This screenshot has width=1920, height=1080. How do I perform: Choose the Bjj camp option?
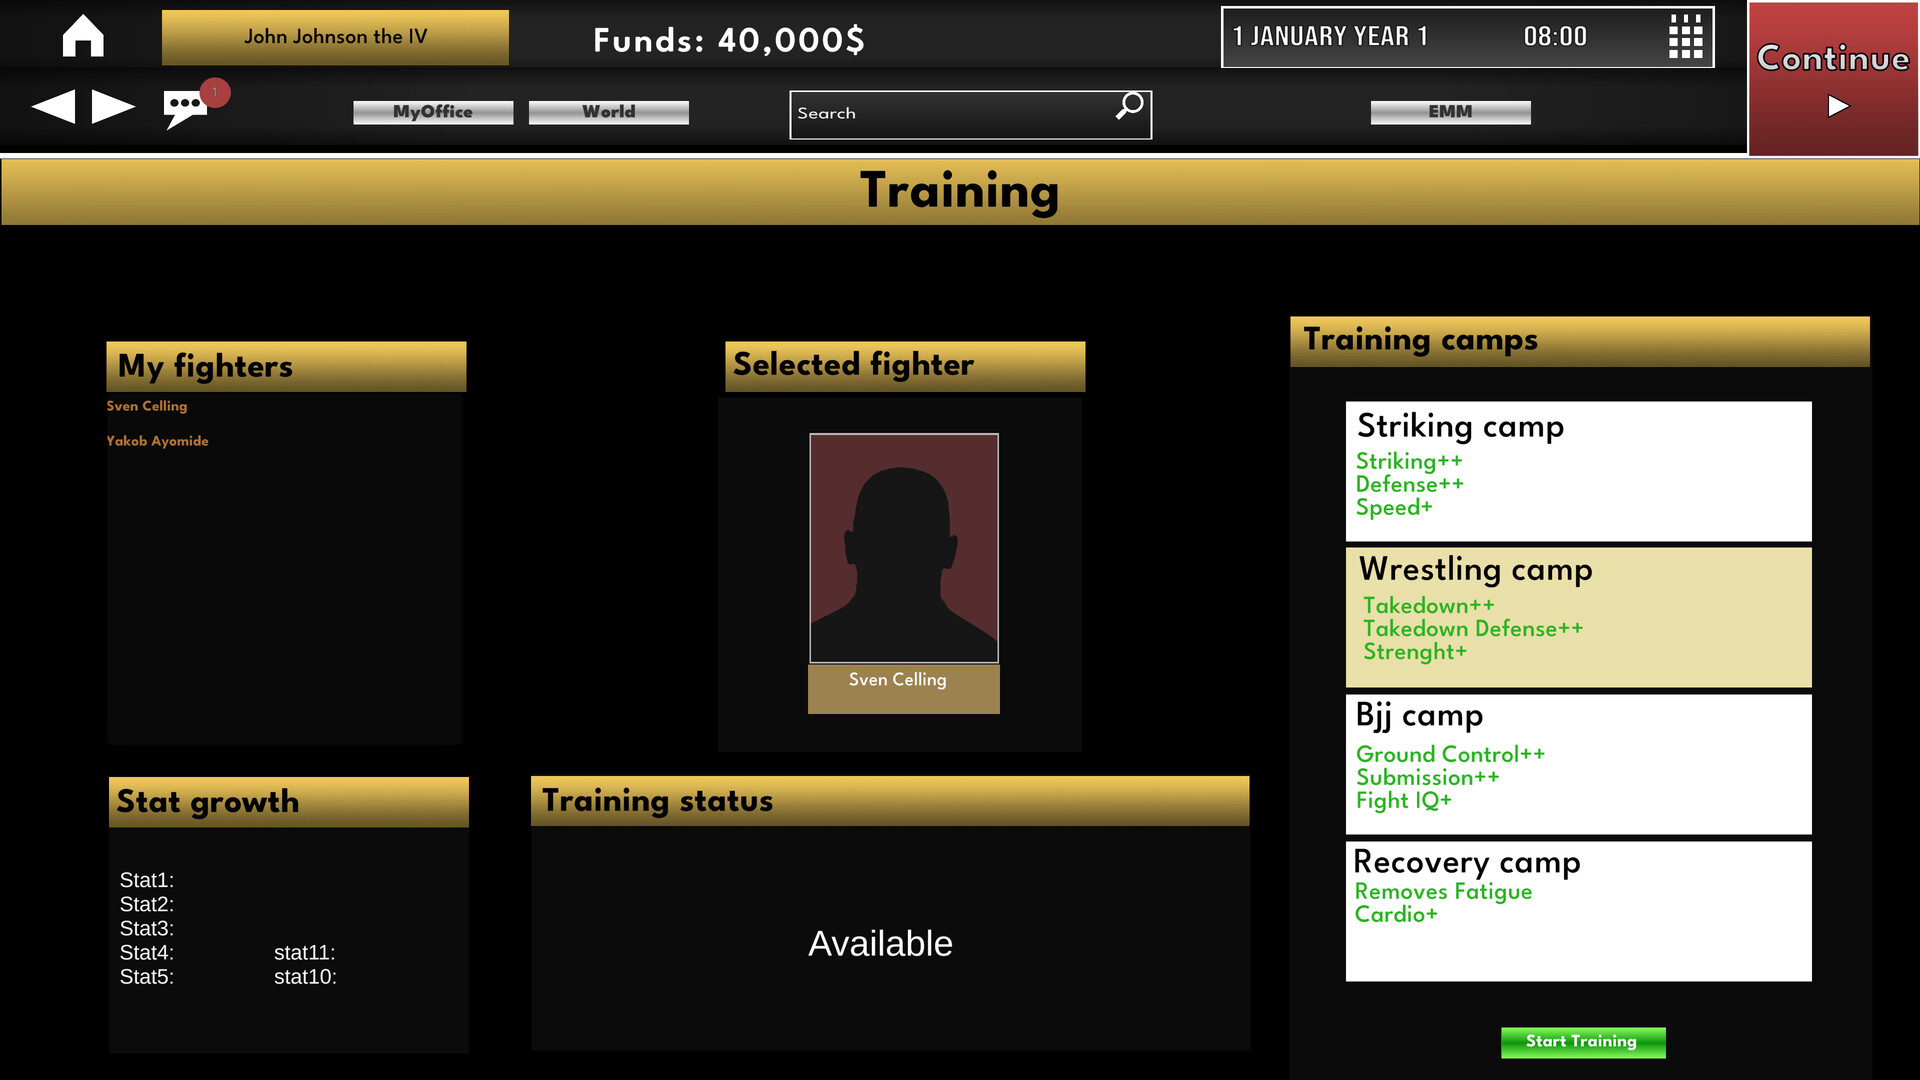pos(1578,764)
